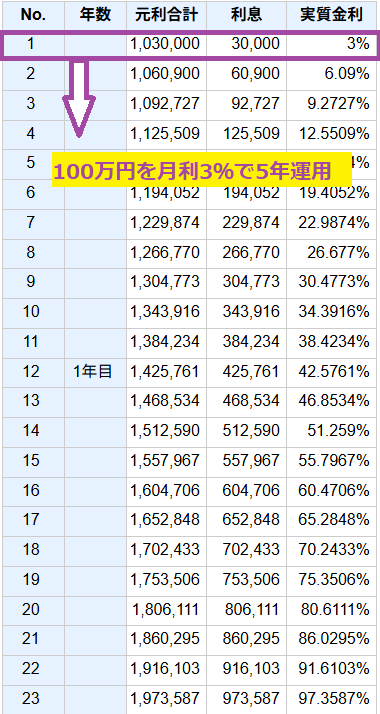
Task: Click row number 17 in No. column
Action: point(33,520)
